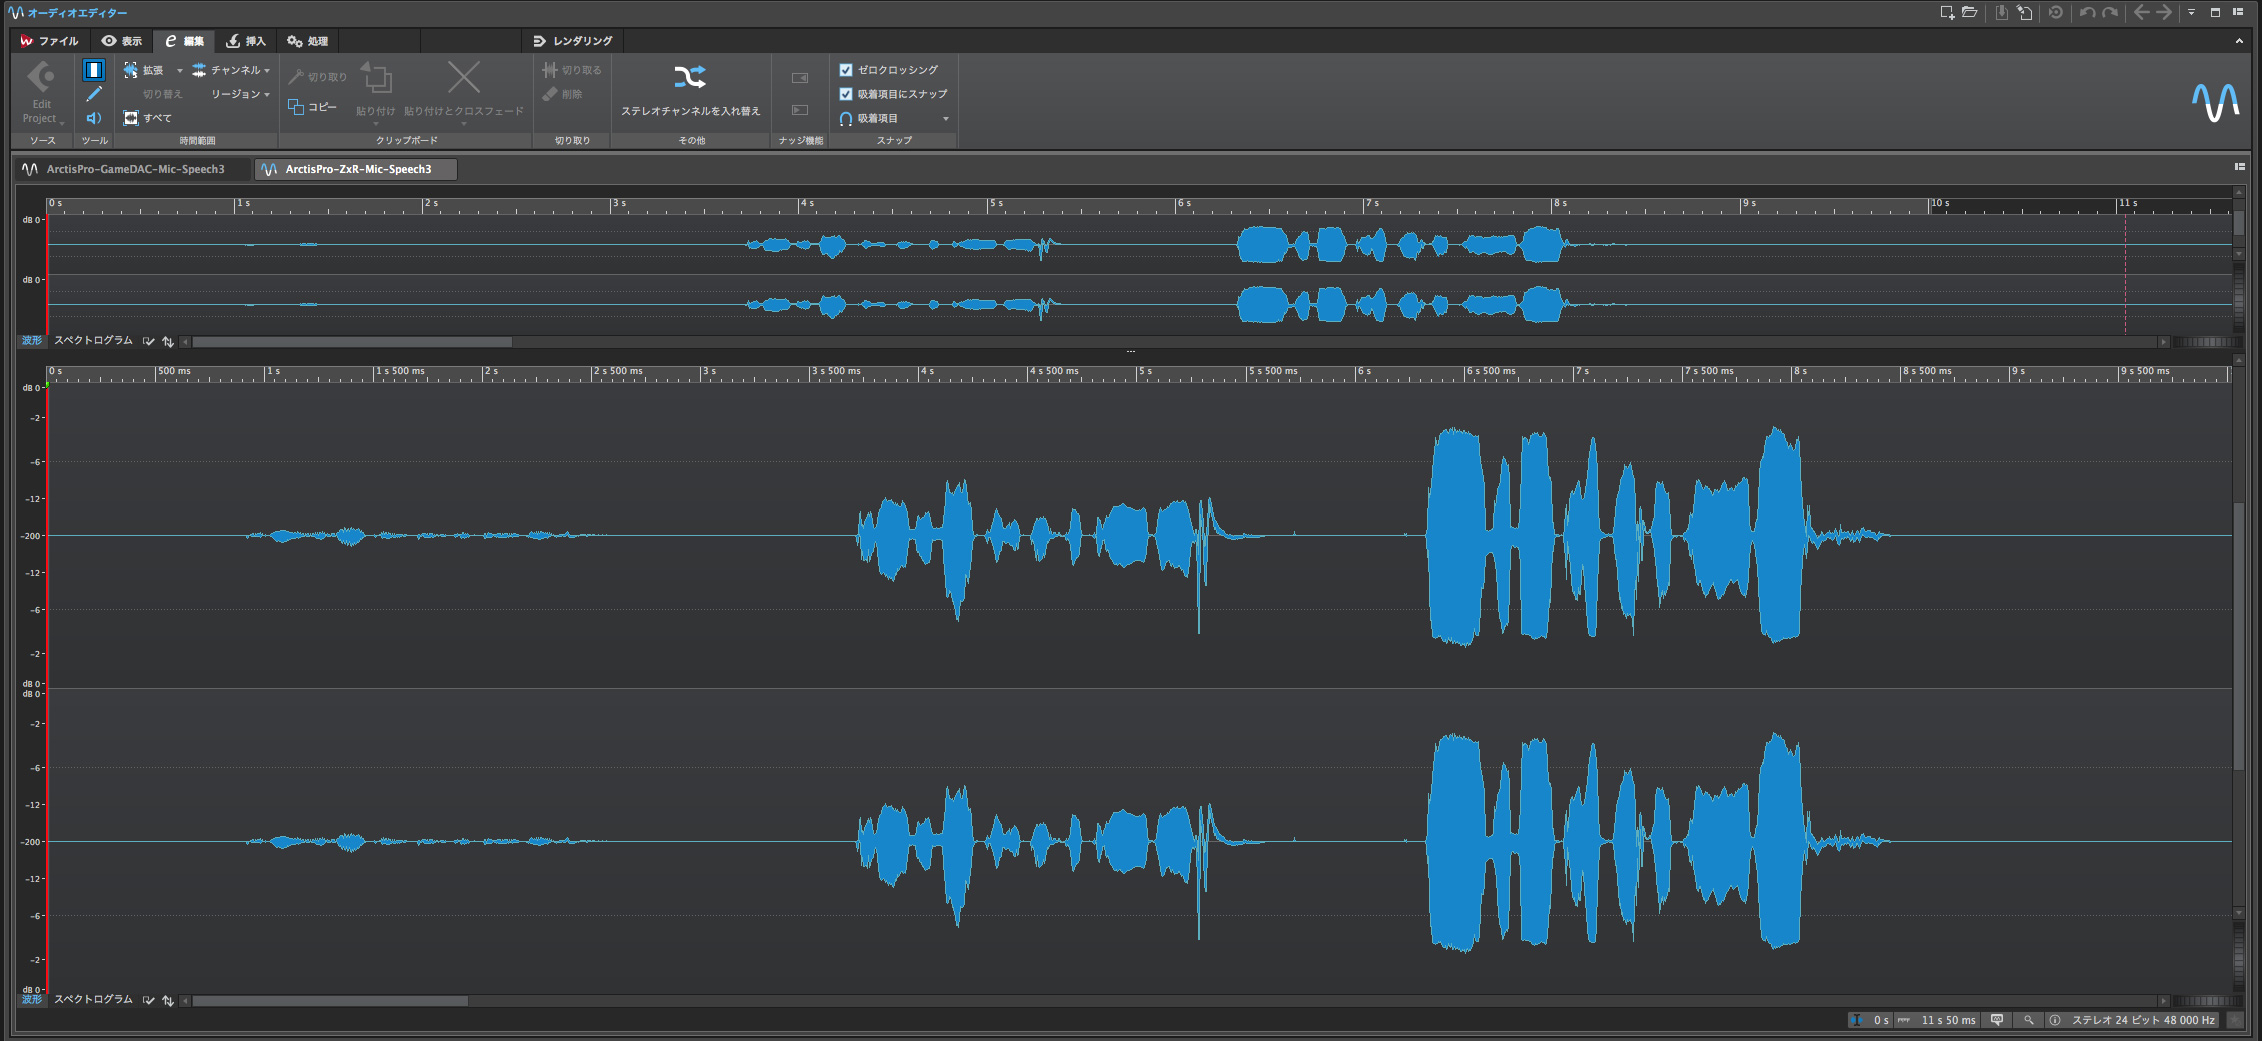Viewport: 2262px width, 1041px height.
Task: Open the 処理 ribbon tab
Action: (x=308, y=41)
